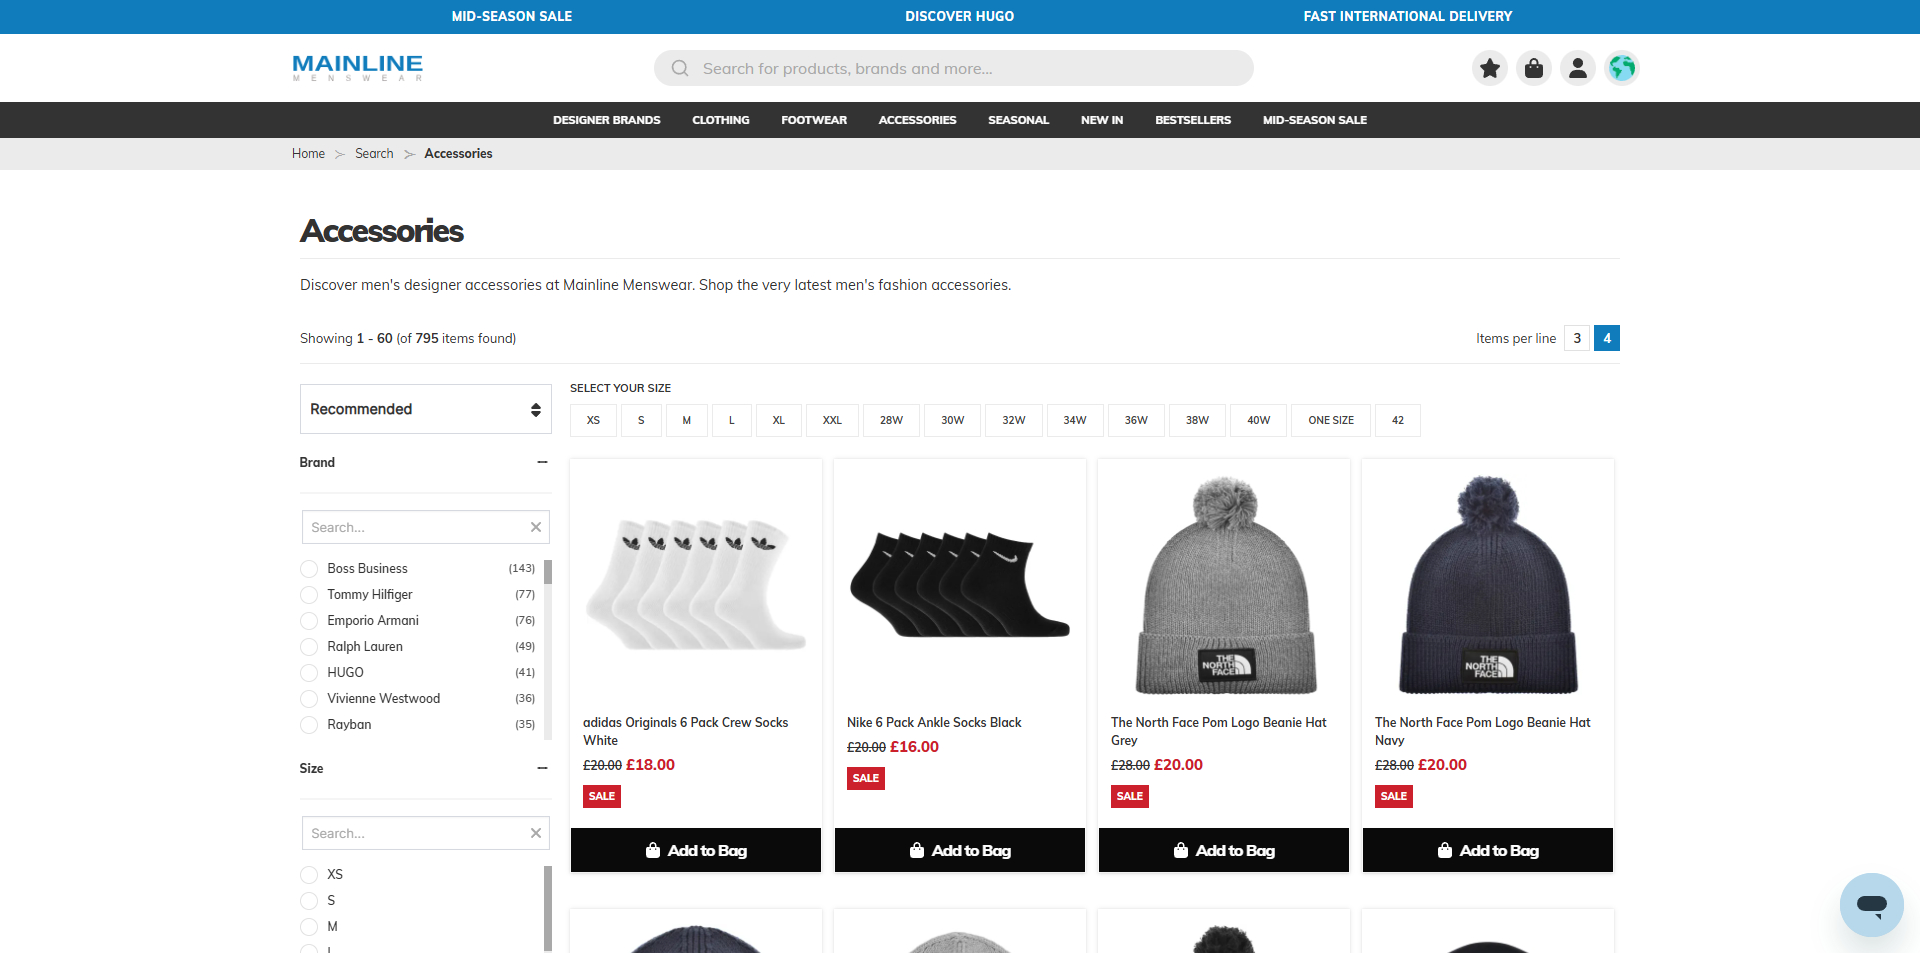Add adidas Originals Crew Socks to bag
Image resolution: width=1920 pixels, height=953 pixels.
[x=696, y=850]
